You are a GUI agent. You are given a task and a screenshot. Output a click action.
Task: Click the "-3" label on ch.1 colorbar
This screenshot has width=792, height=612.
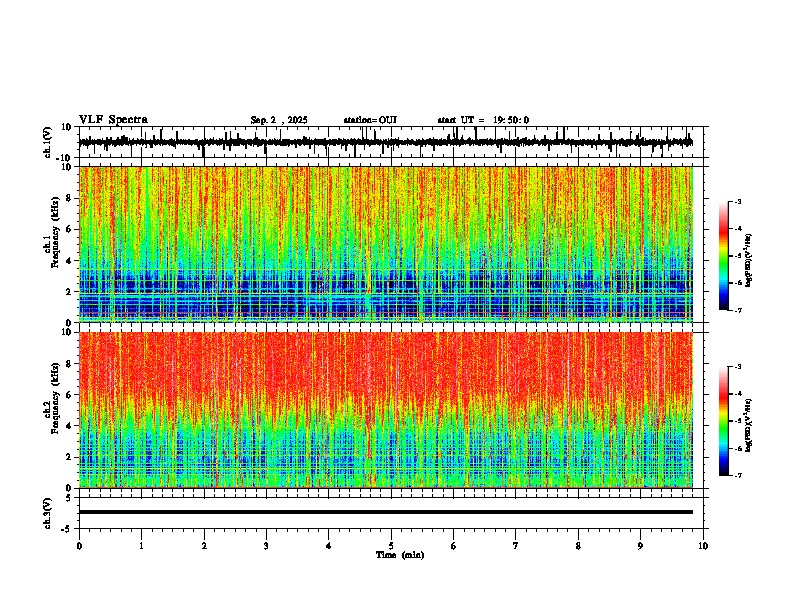[738, 201]
